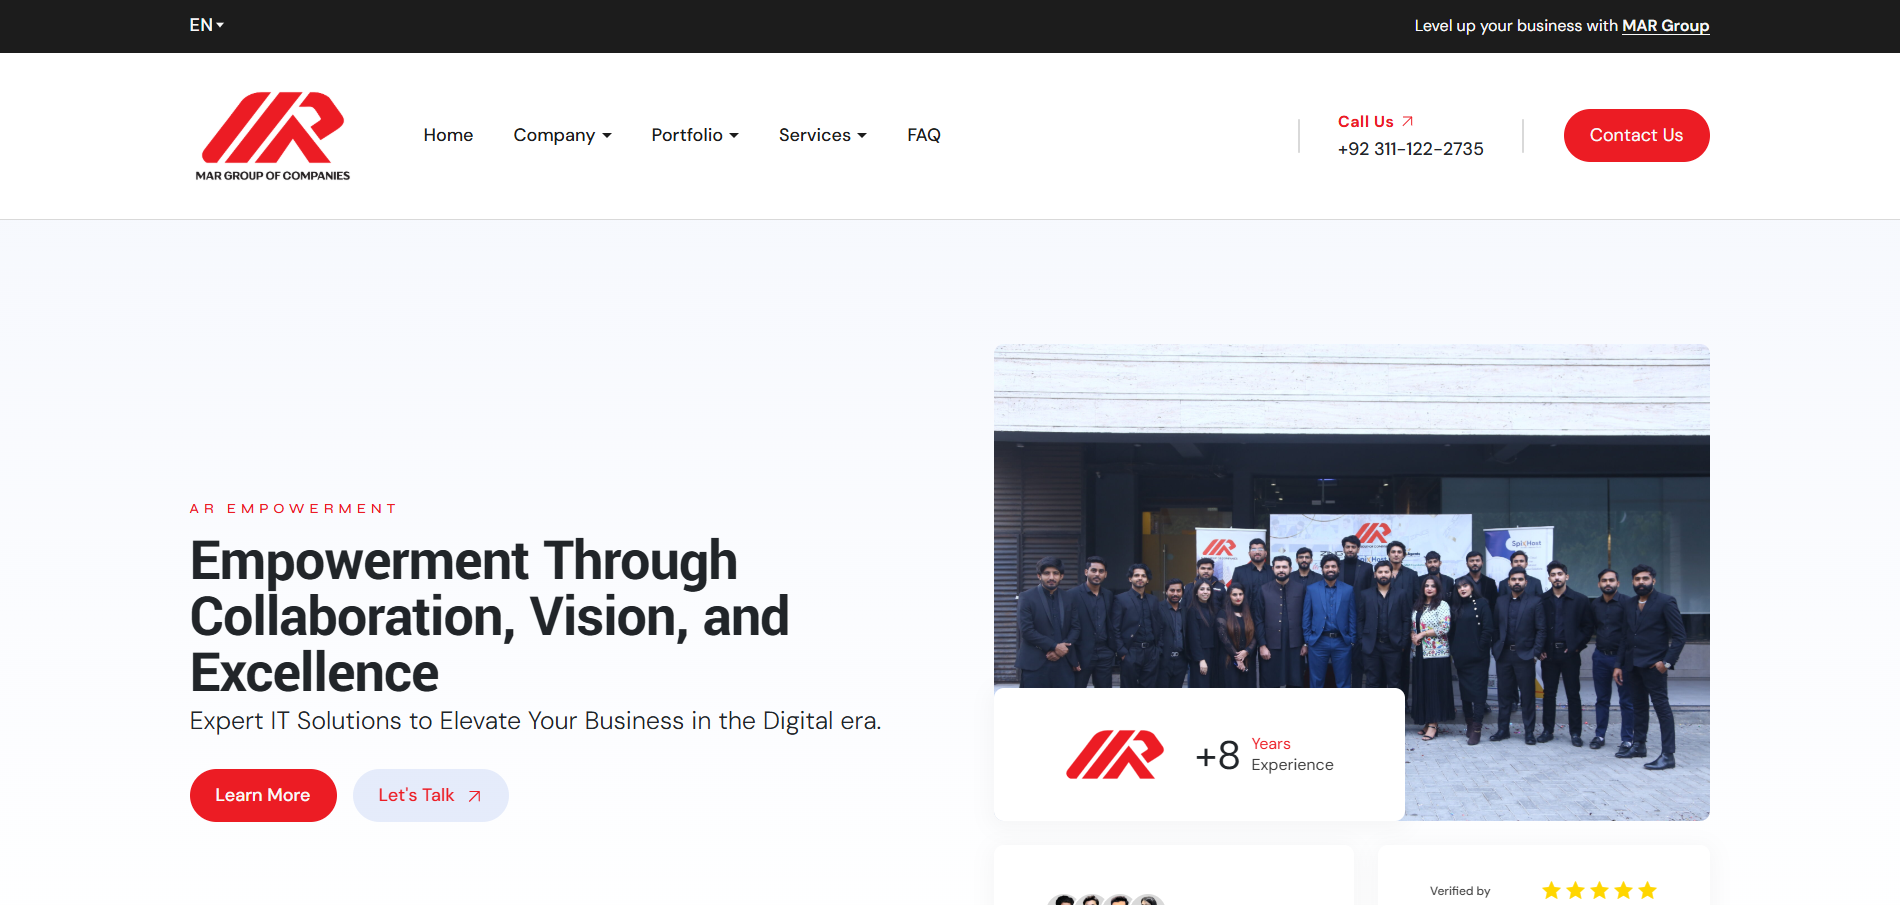Click the MAR Group of Companies logo
This screenshot has height=905, width=1900.
pyautogui.click(x=272, y=136)
